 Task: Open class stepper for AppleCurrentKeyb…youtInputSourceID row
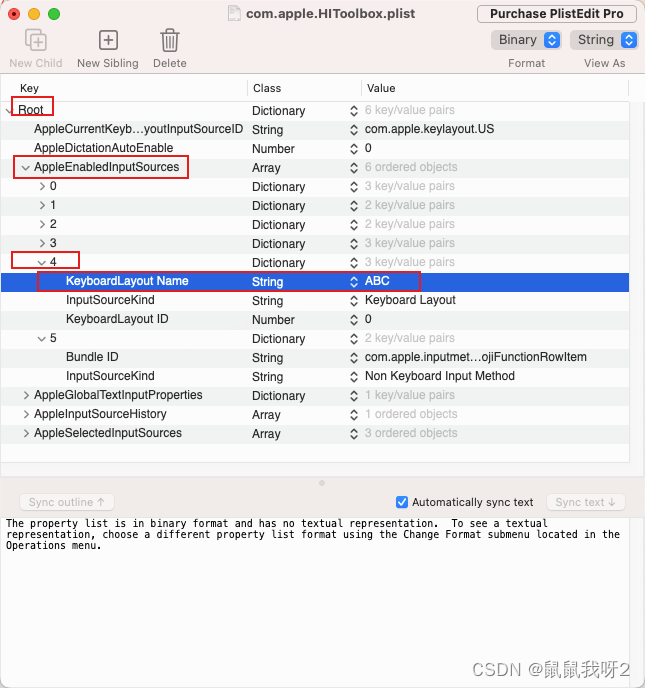(354, 129)
